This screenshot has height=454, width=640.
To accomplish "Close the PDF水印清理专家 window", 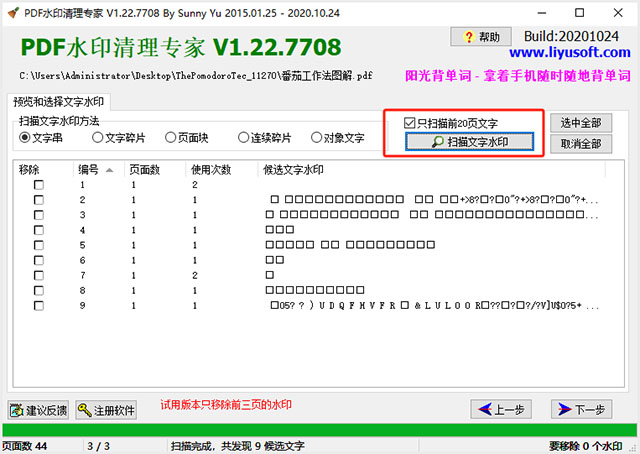I will click(618, 13).
